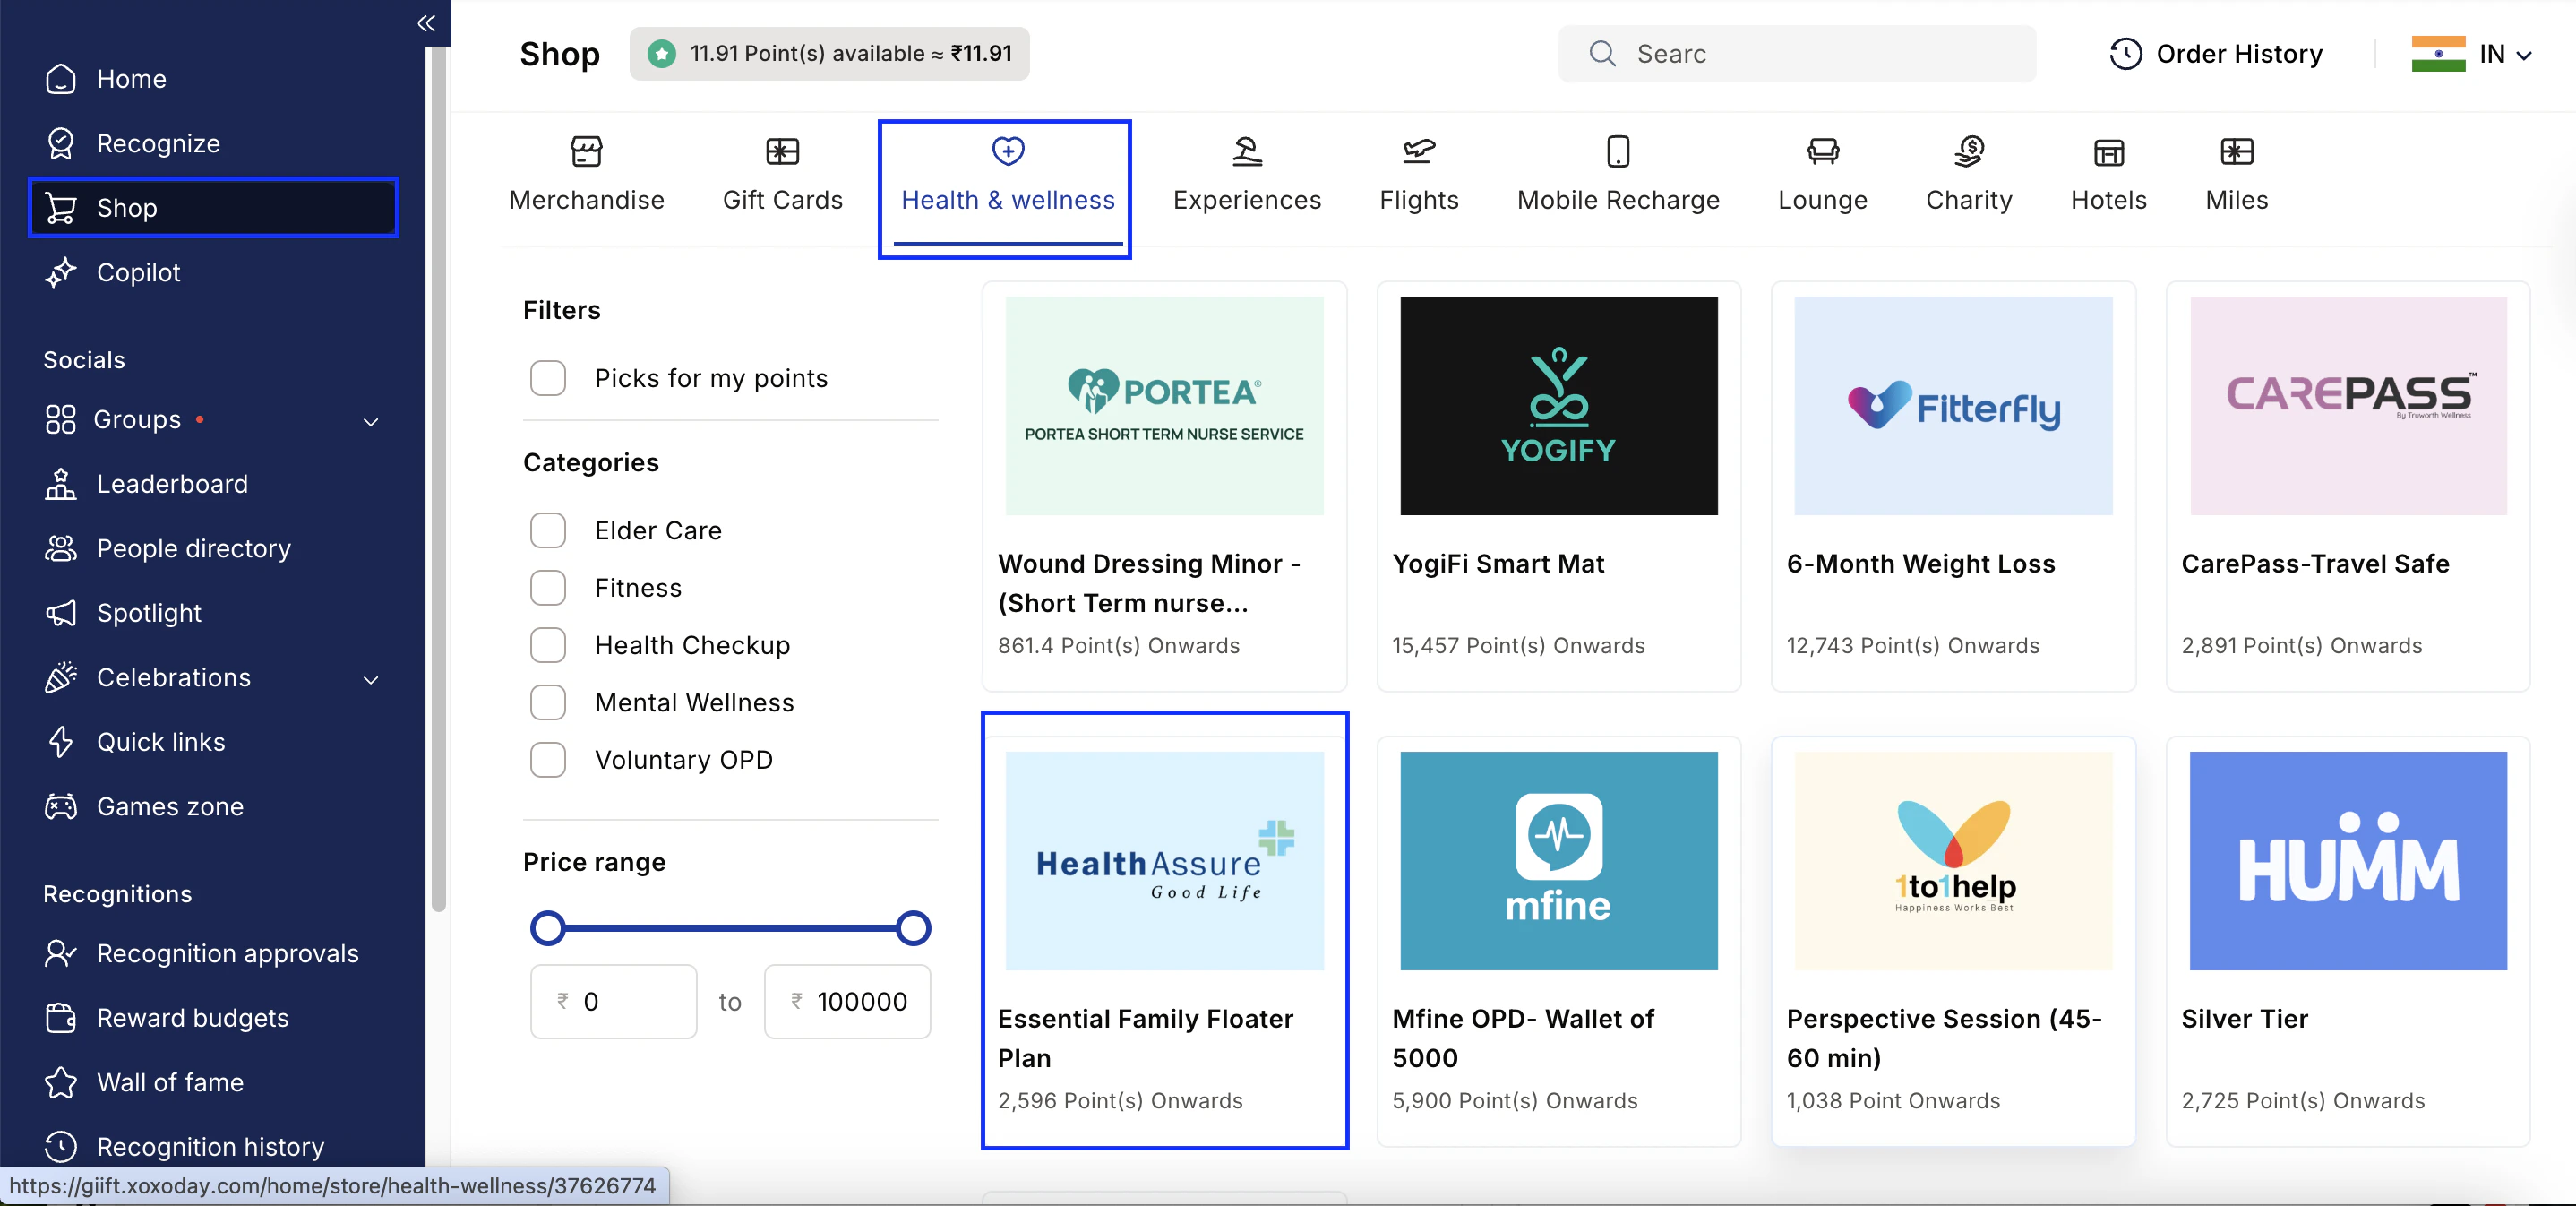Image resolution: width=2576 pixels, height=1206 pixels.
Task: Click the Wall of fame star icon
Action: [61, 1082]
